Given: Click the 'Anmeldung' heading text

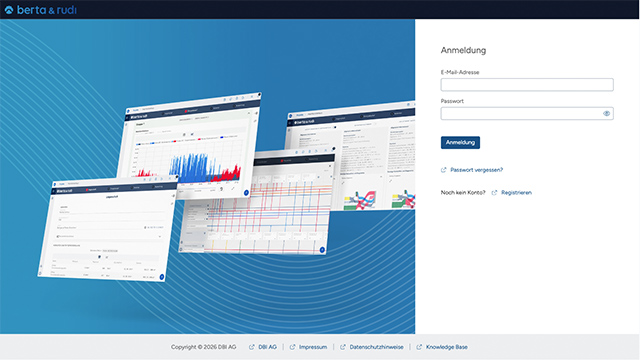Looking at the screenshot, I should point(463,50).
